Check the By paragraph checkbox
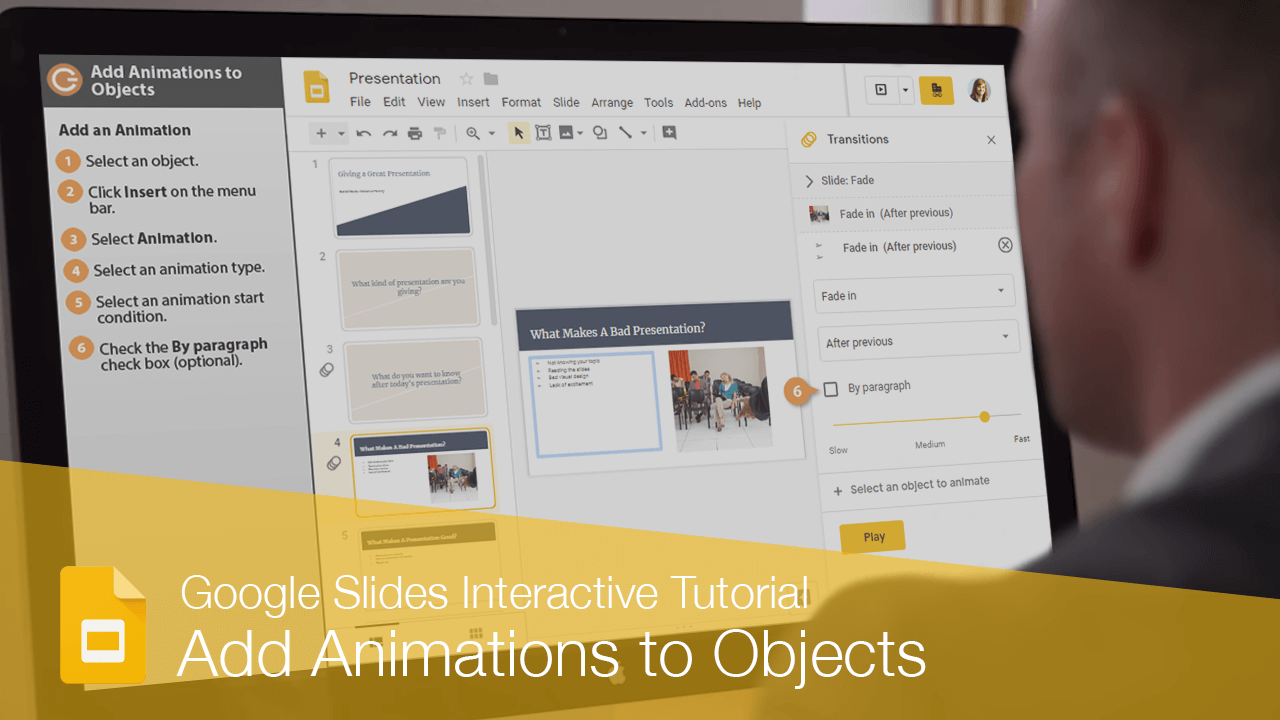1280x720 pixels. pyautogui.click(x=831, y=389)
